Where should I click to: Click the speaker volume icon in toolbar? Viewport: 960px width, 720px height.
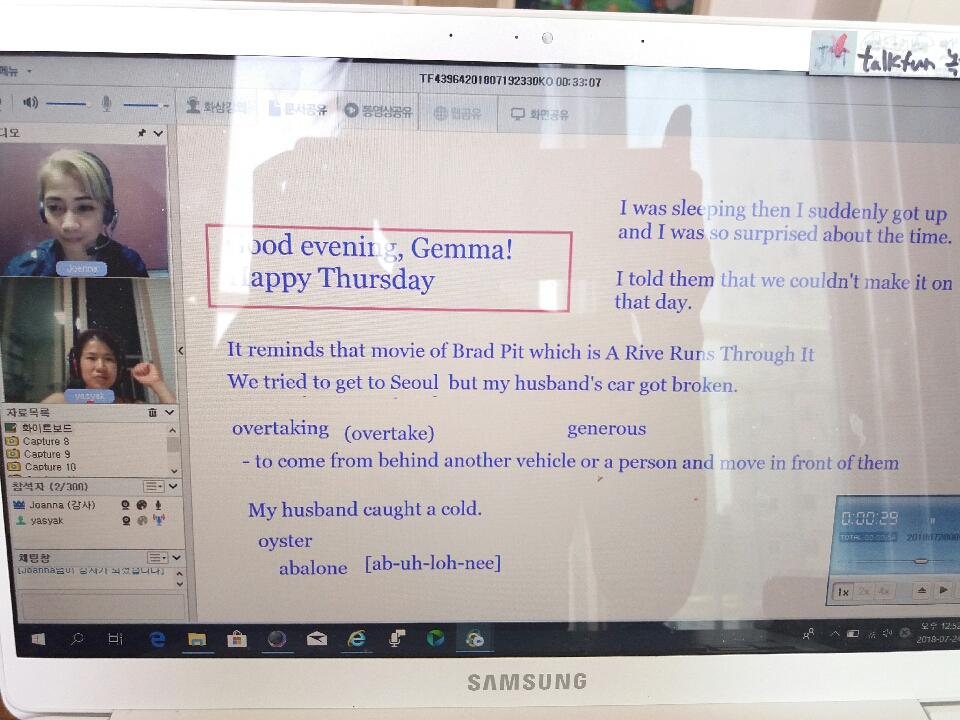click(31, 103)
